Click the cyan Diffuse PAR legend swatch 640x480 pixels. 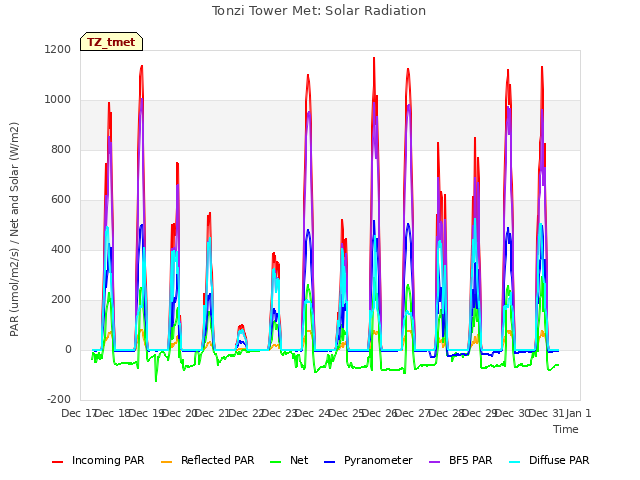pos(515,462)
